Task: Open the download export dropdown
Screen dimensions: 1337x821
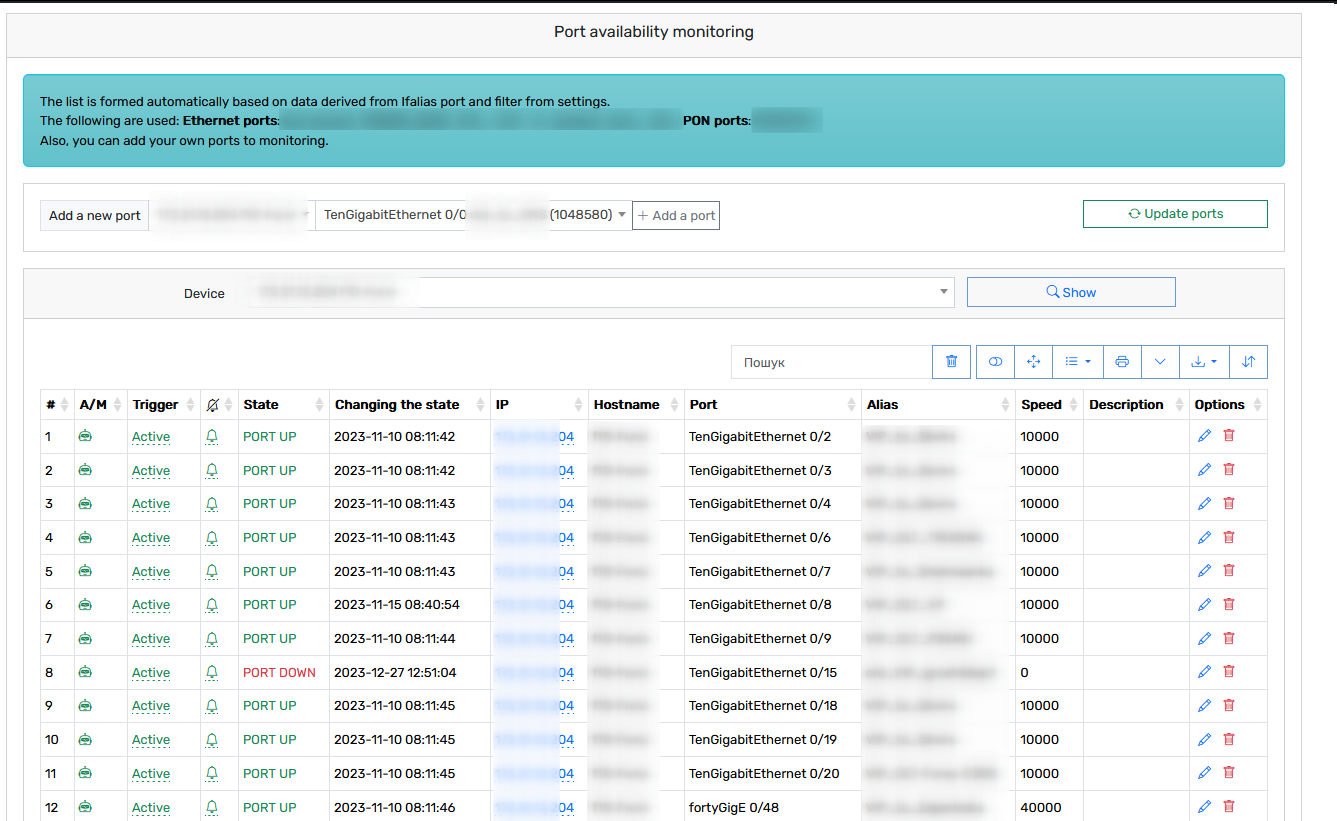Action: click(x=1204, y=362)
